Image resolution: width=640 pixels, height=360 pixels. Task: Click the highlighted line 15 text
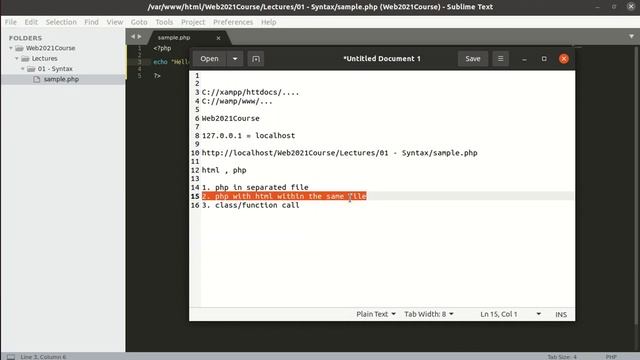click(x=284, y=196)
